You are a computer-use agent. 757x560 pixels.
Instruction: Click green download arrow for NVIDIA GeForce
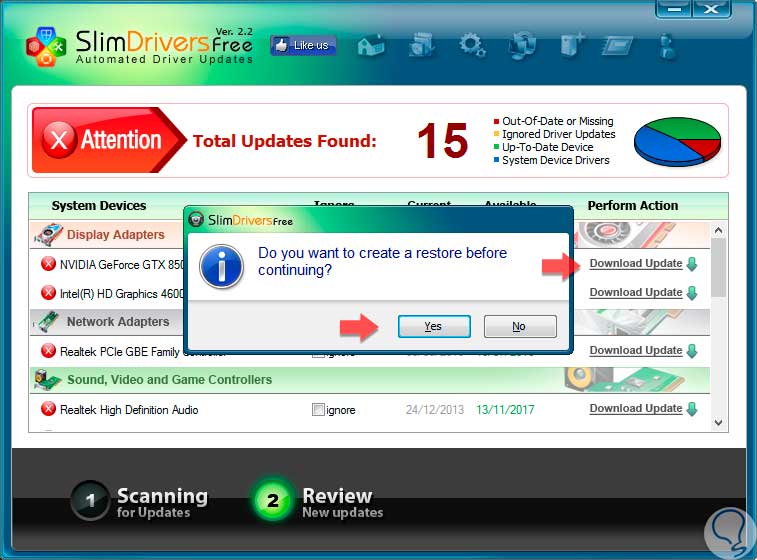coord(692,265)
